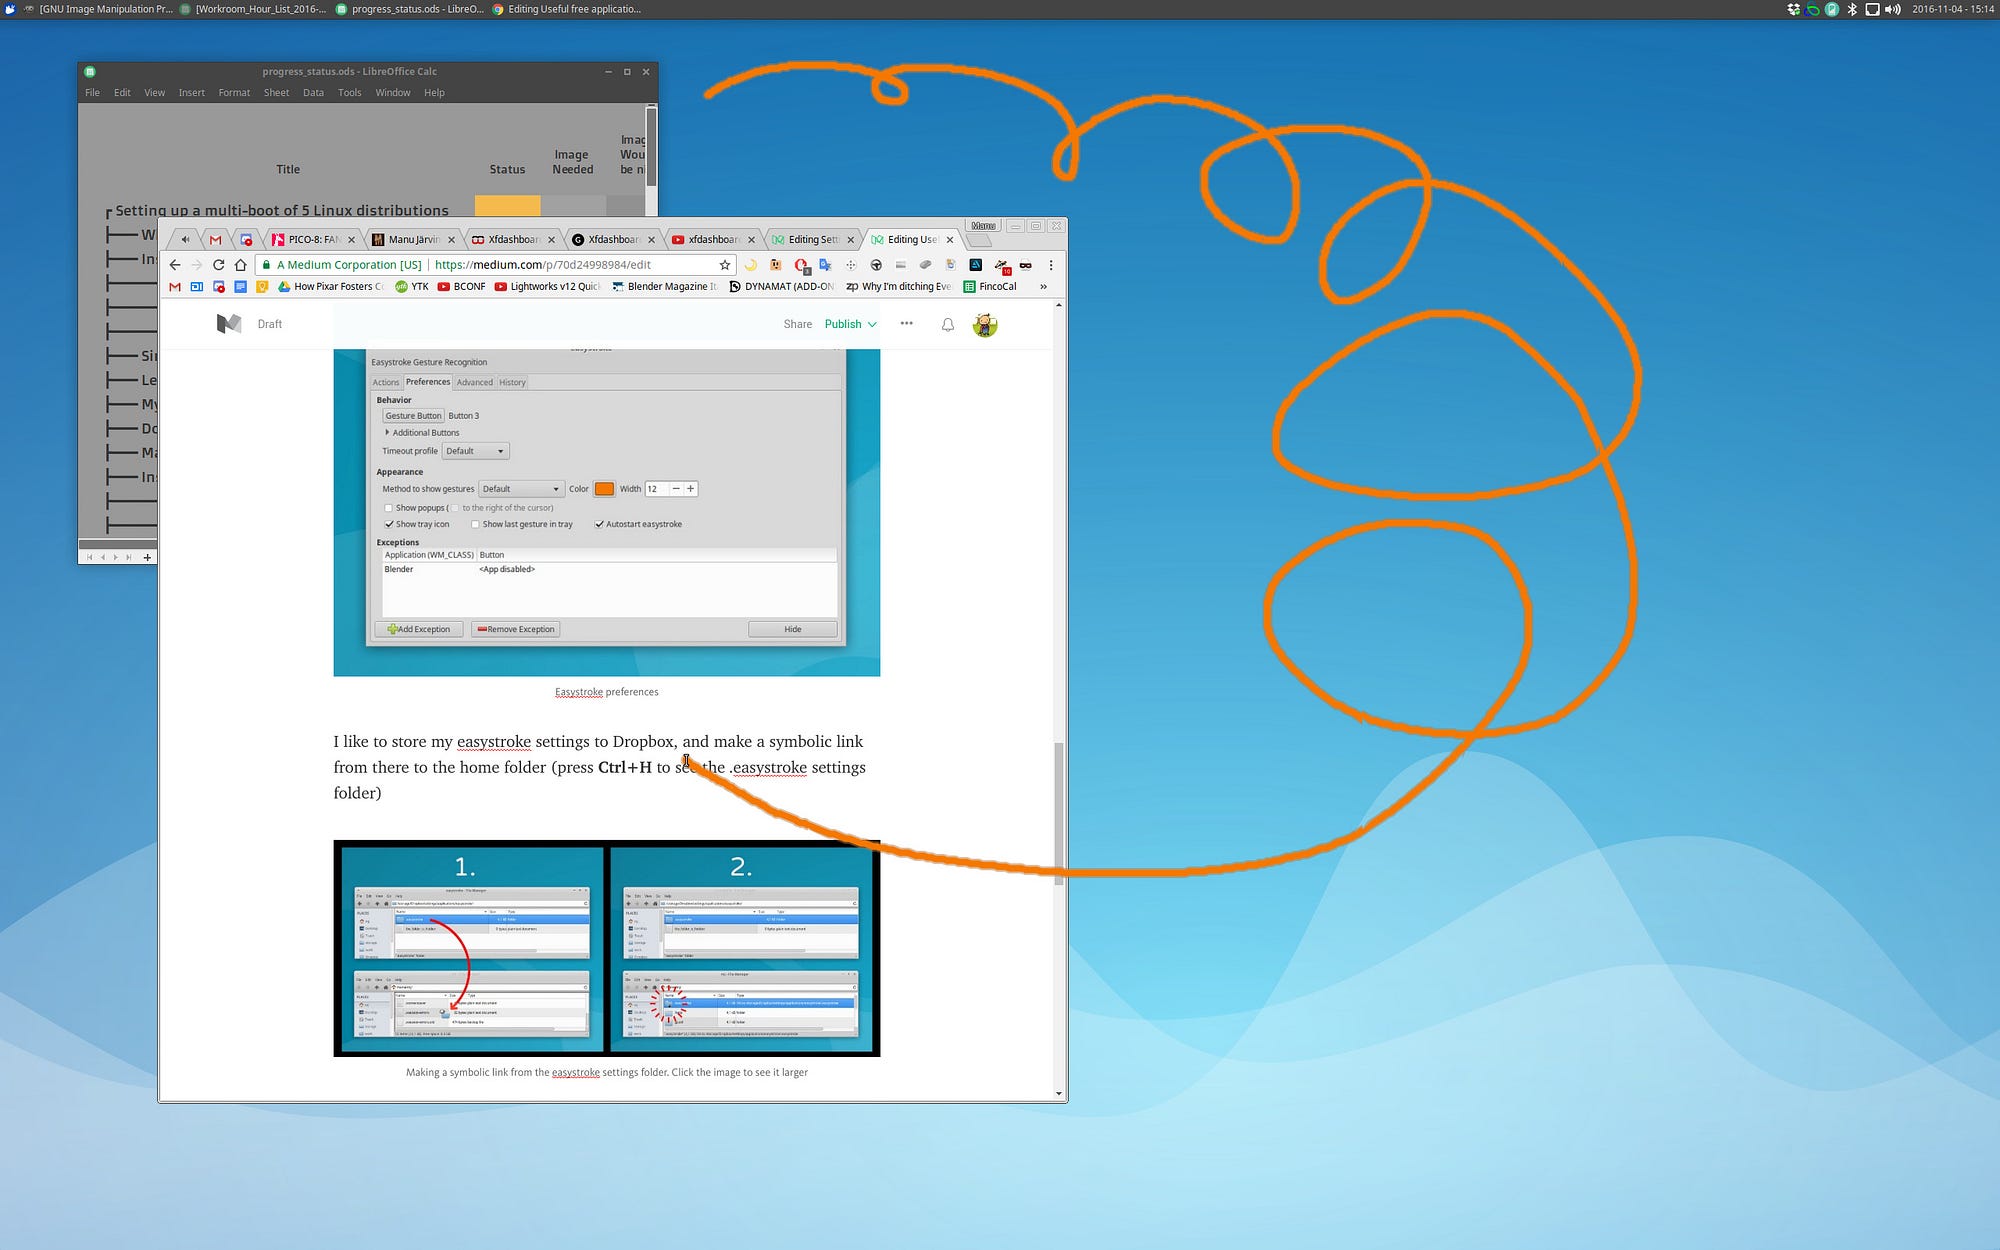Toggle Show tray icon checkbox in Easystroke image
Image resolution: width=2000 pixels, height=1250 pixels.
point(389,524)
